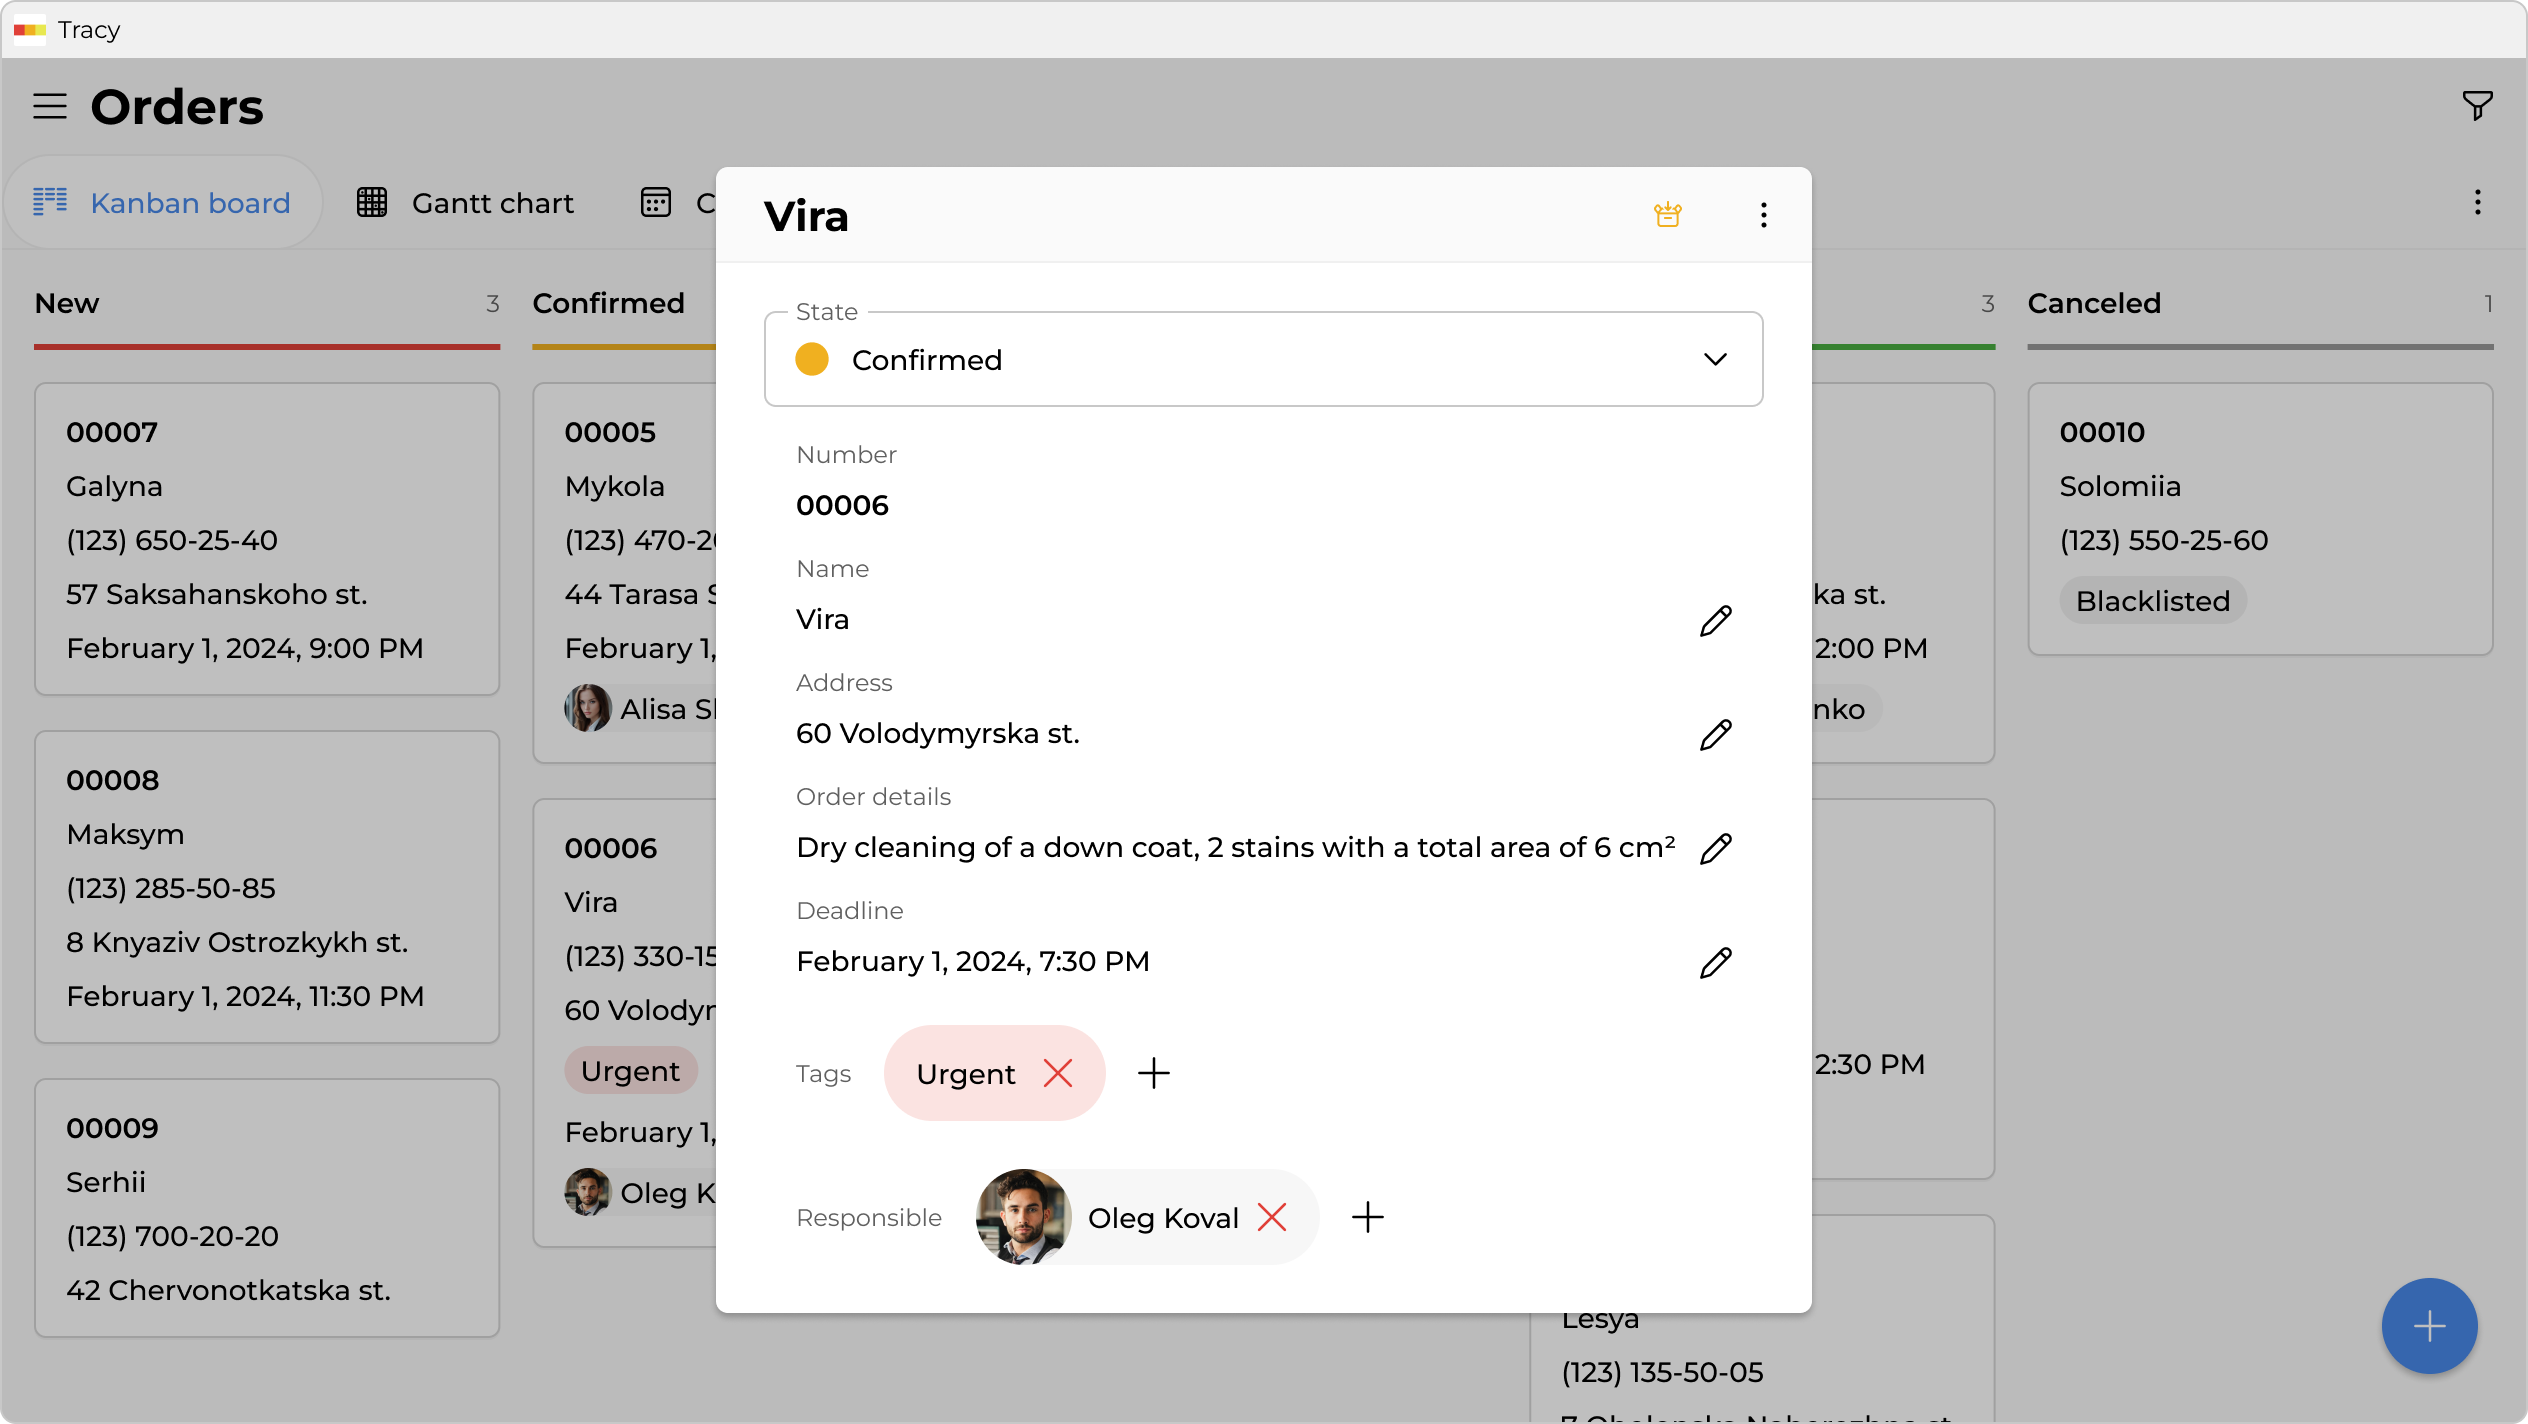Image resolution: width=2528 pixels, height=1424 pixels.
Task: Edit Order details with pencil icon
Action: coord(1715,848)
